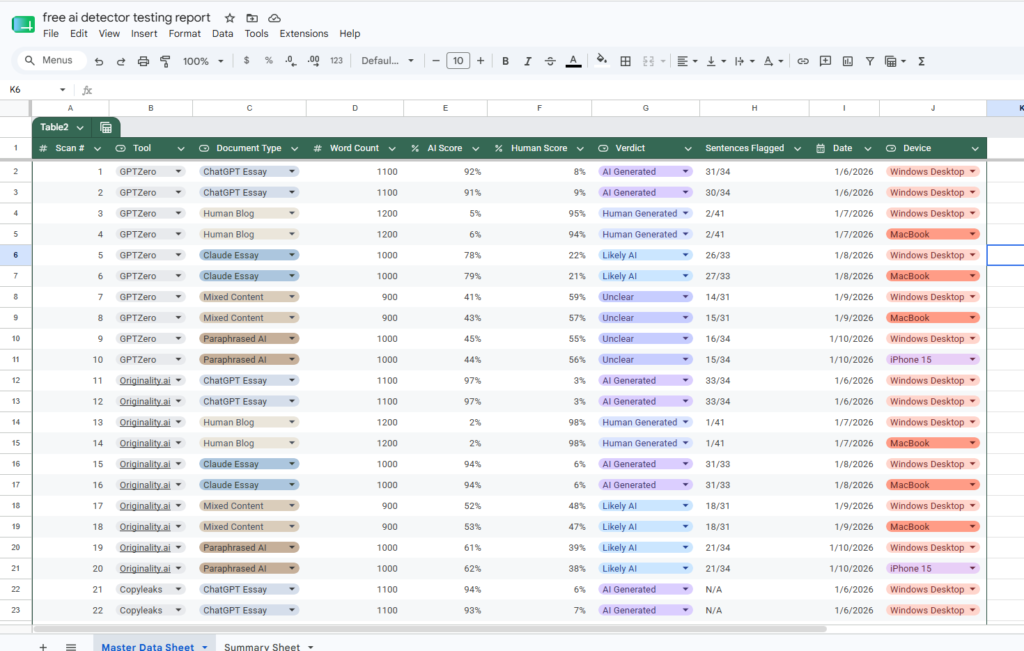Toggle Strikethrough formatting
The width and height of the screenshot is (1024, 651).
click(x=550, y=61)
